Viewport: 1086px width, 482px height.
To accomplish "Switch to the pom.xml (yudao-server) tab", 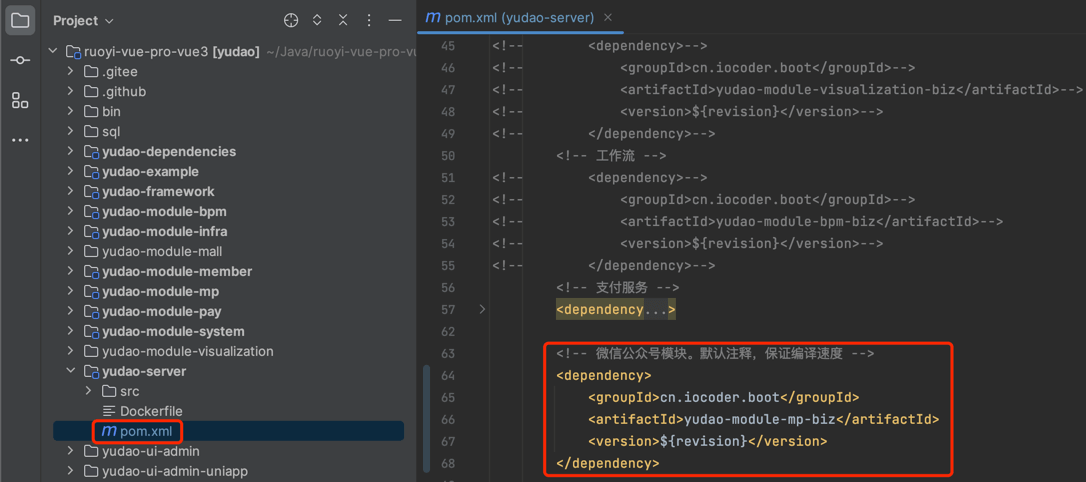I will click(510, 17).
